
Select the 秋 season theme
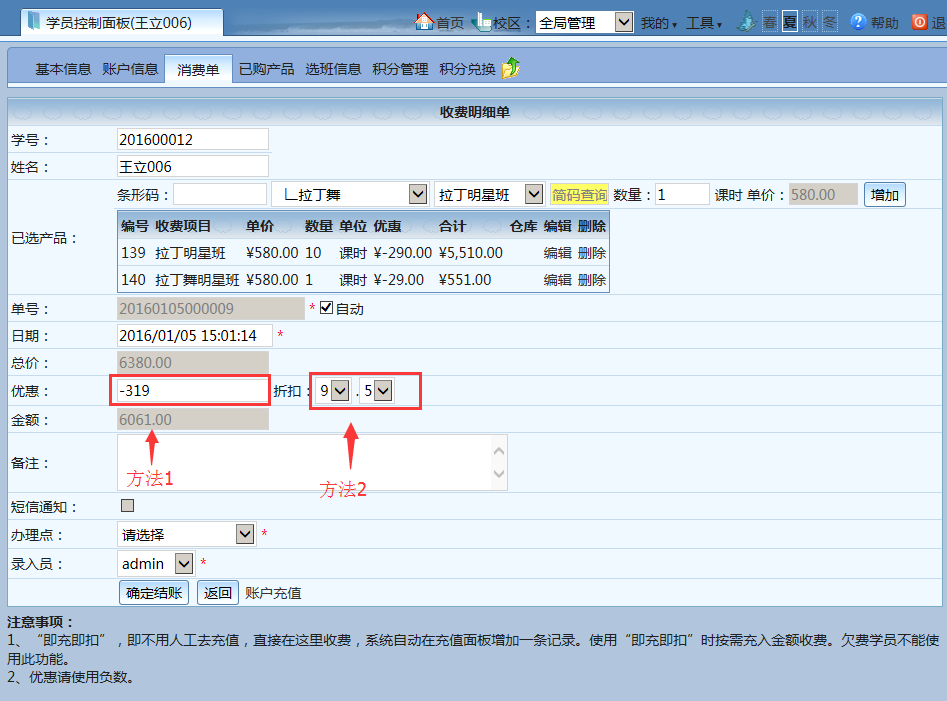point(809,22)
